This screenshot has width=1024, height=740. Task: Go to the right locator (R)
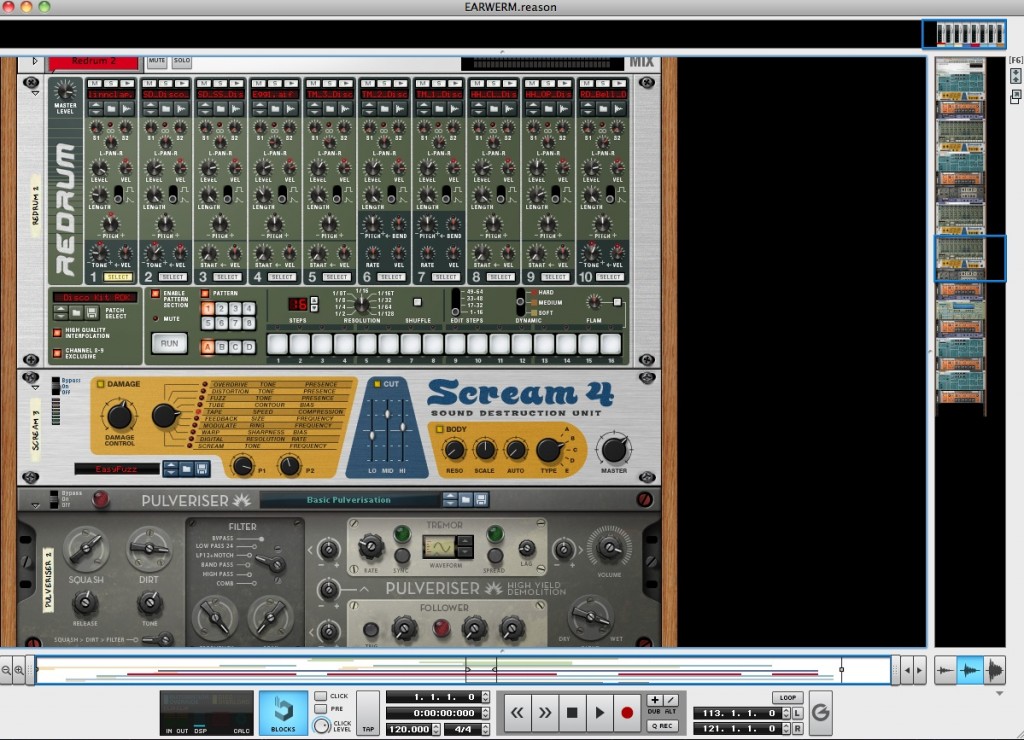[x=797, y=728]
